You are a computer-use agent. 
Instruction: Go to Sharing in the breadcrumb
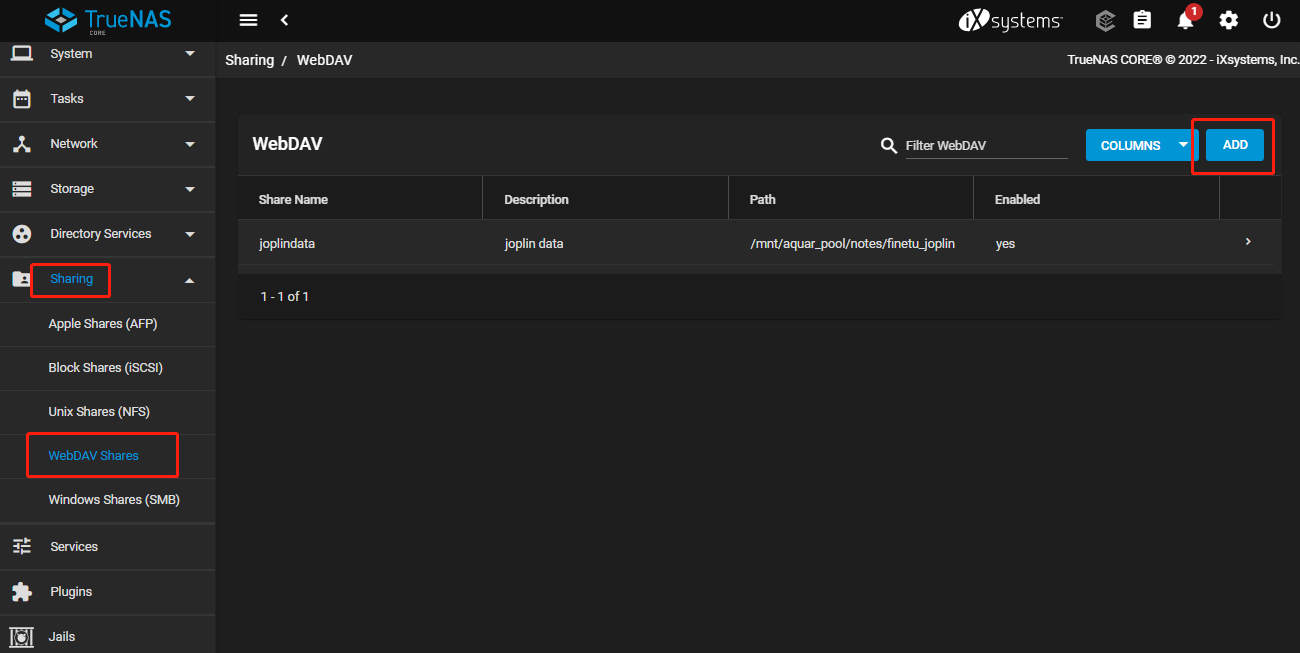pyautogui.click(x=249, y=60)
